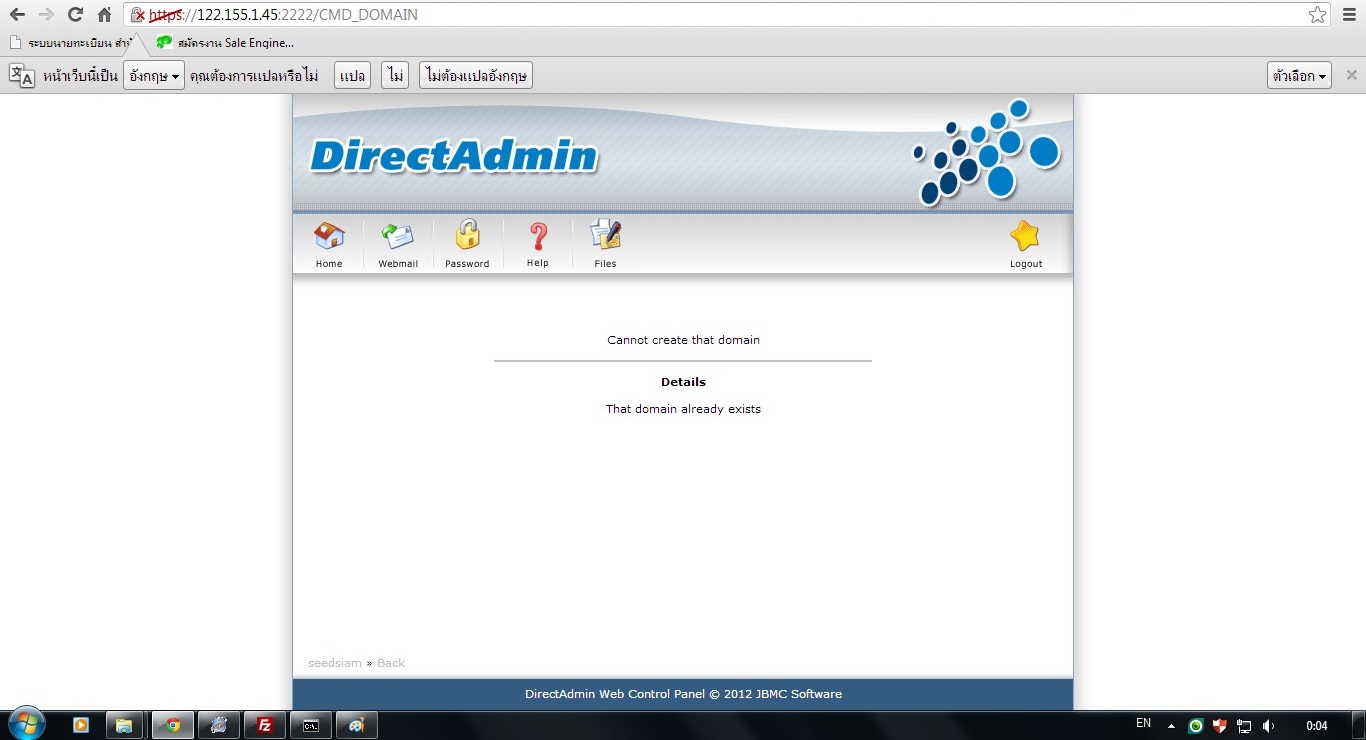The height and width of the screenshot is (740, 1366).
Task: Close the translate bar
Action: tap(1351, 75)
